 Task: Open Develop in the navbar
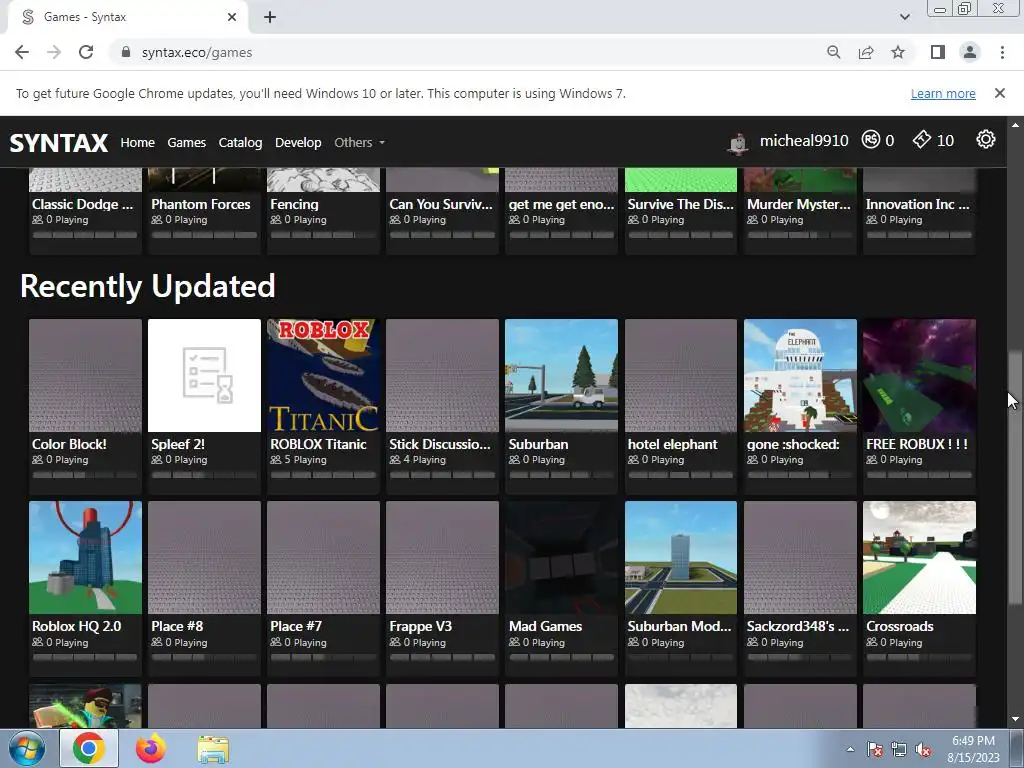298,142
